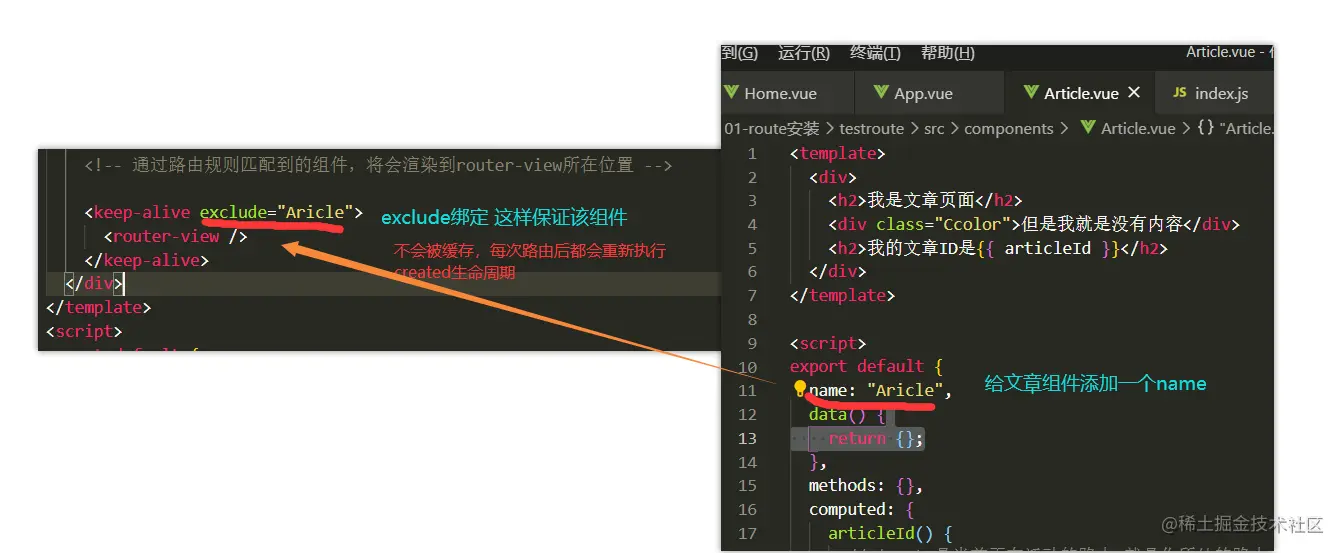Image resolution: width=1341 pixels, height=553 pixels.
Task: Click the <template> tag on line 1
Action: pyautogui.click(x=837, y=153)
